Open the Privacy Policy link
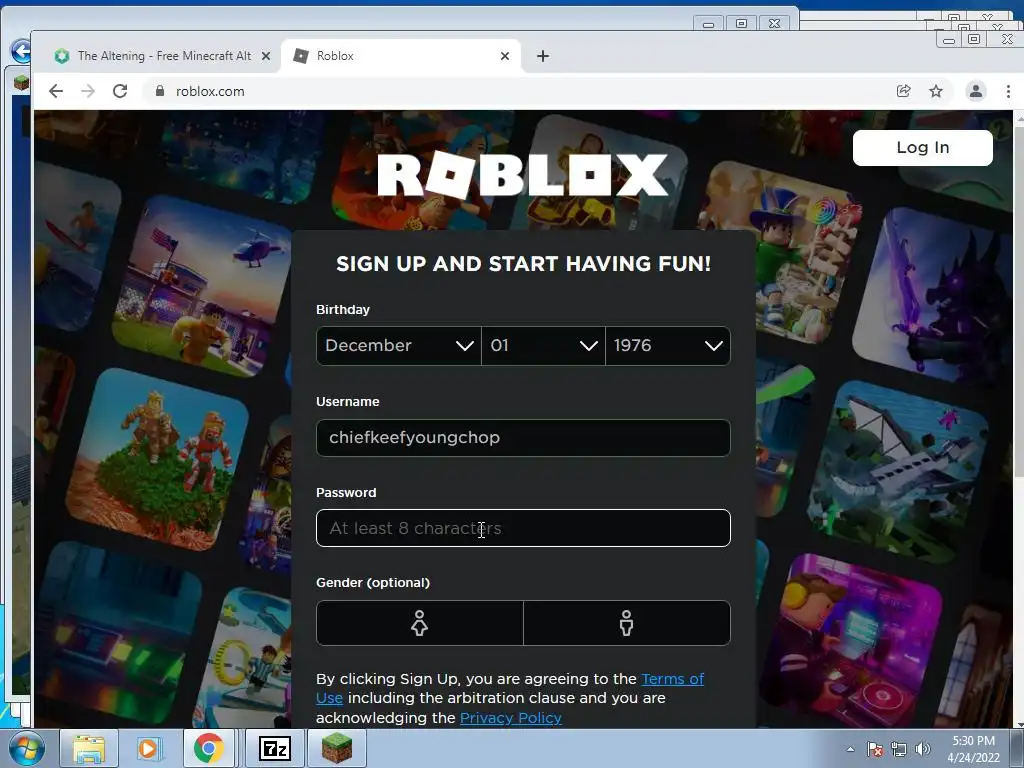The width and height of the screenshot is (1024, 768). (511, 718)
